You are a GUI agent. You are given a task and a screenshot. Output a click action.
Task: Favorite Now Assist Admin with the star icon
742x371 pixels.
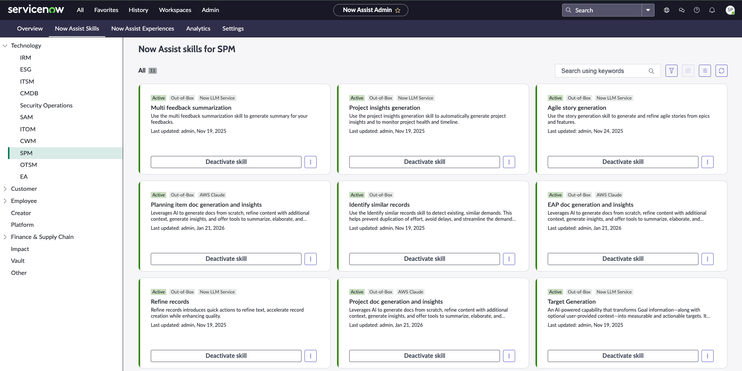point(398,10)
